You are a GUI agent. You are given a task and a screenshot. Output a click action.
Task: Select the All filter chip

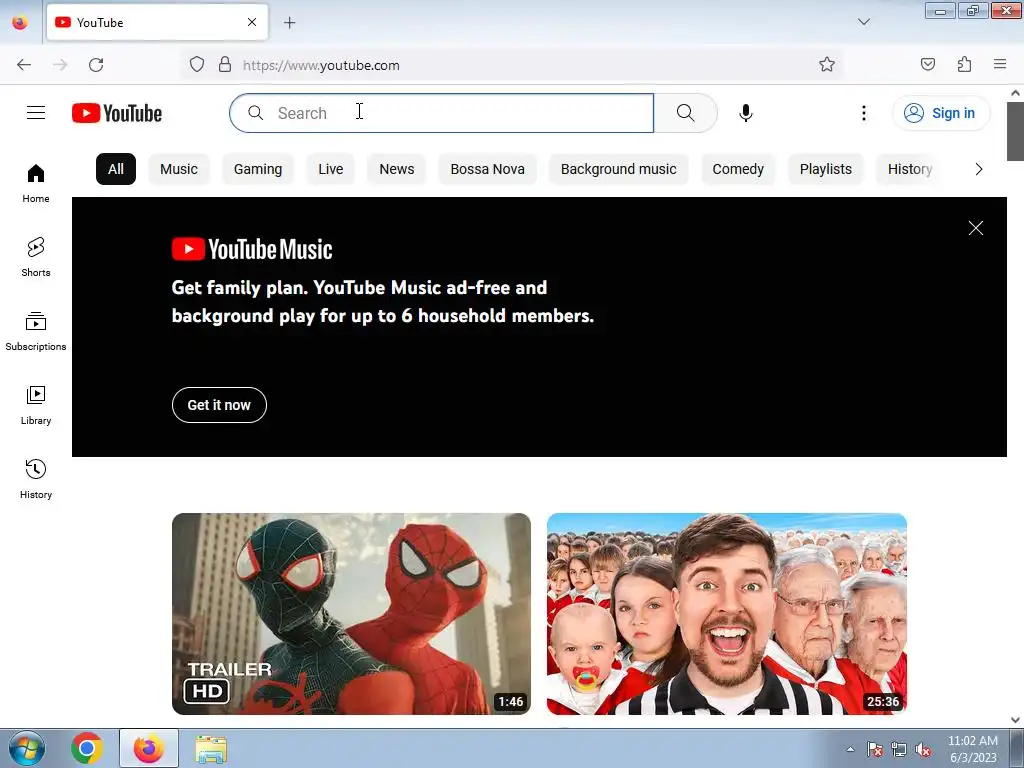click(x=116, y=169)
